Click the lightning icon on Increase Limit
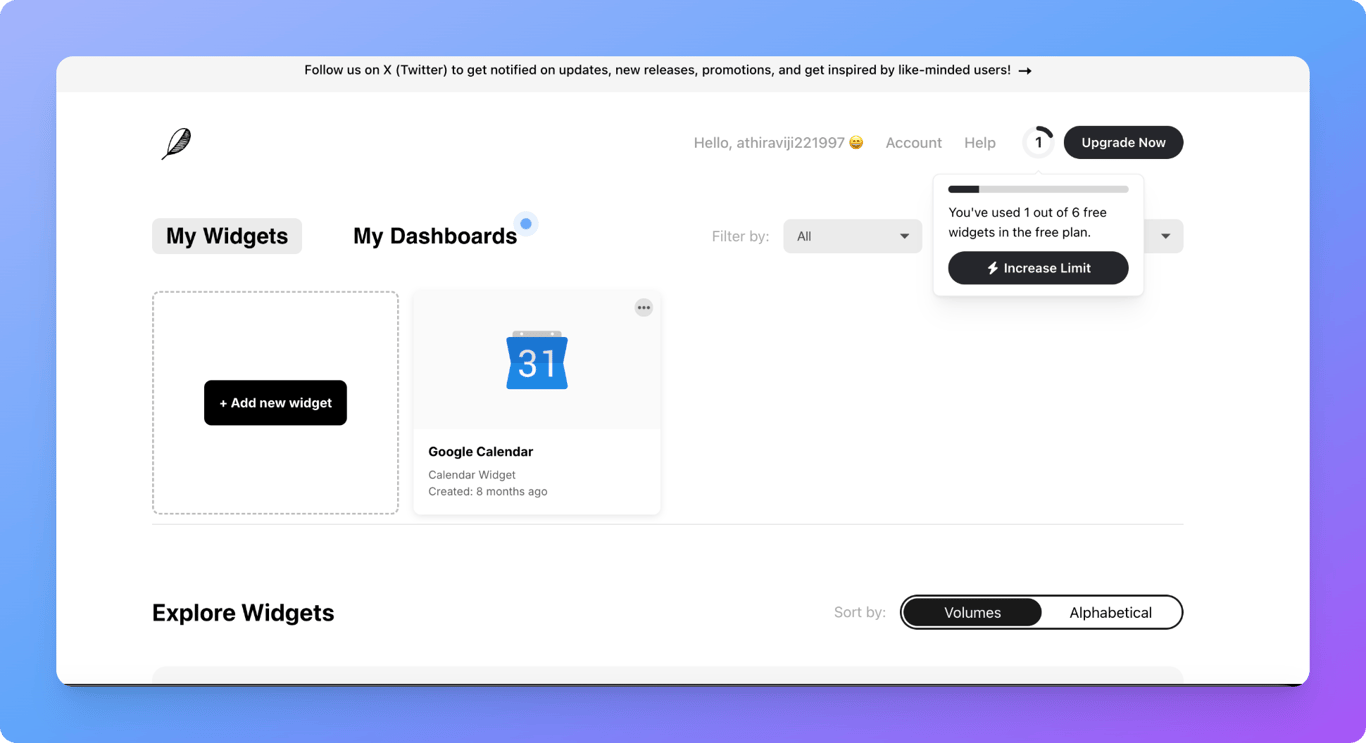The image size is (1366, 743). point(992,268)
